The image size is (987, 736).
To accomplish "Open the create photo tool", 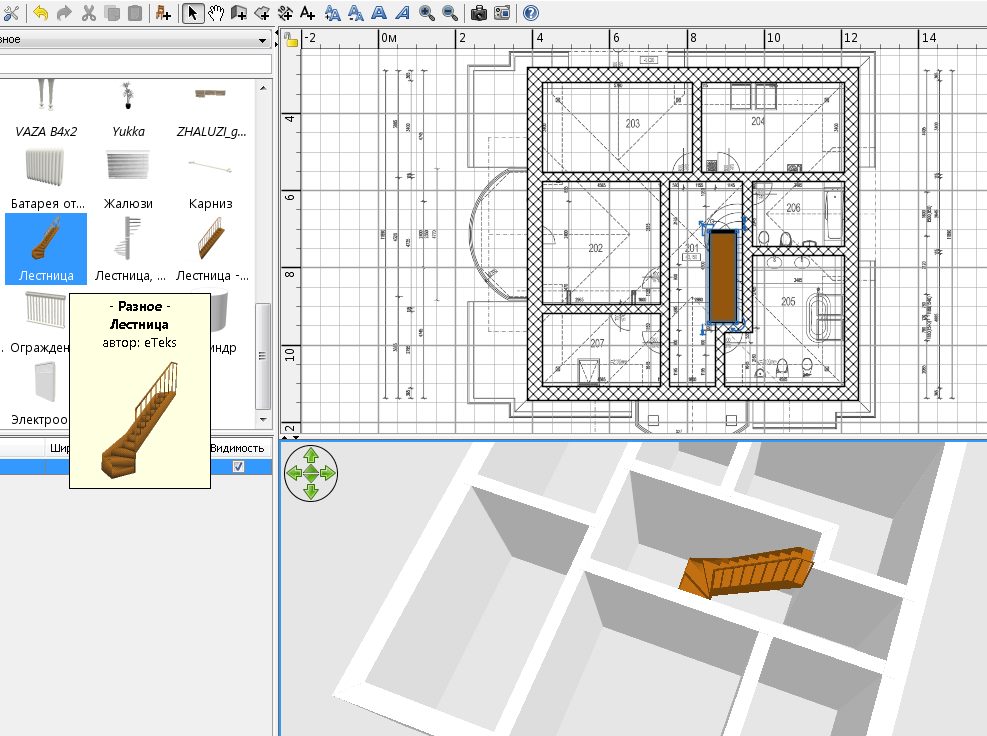I will coord(479,13).
